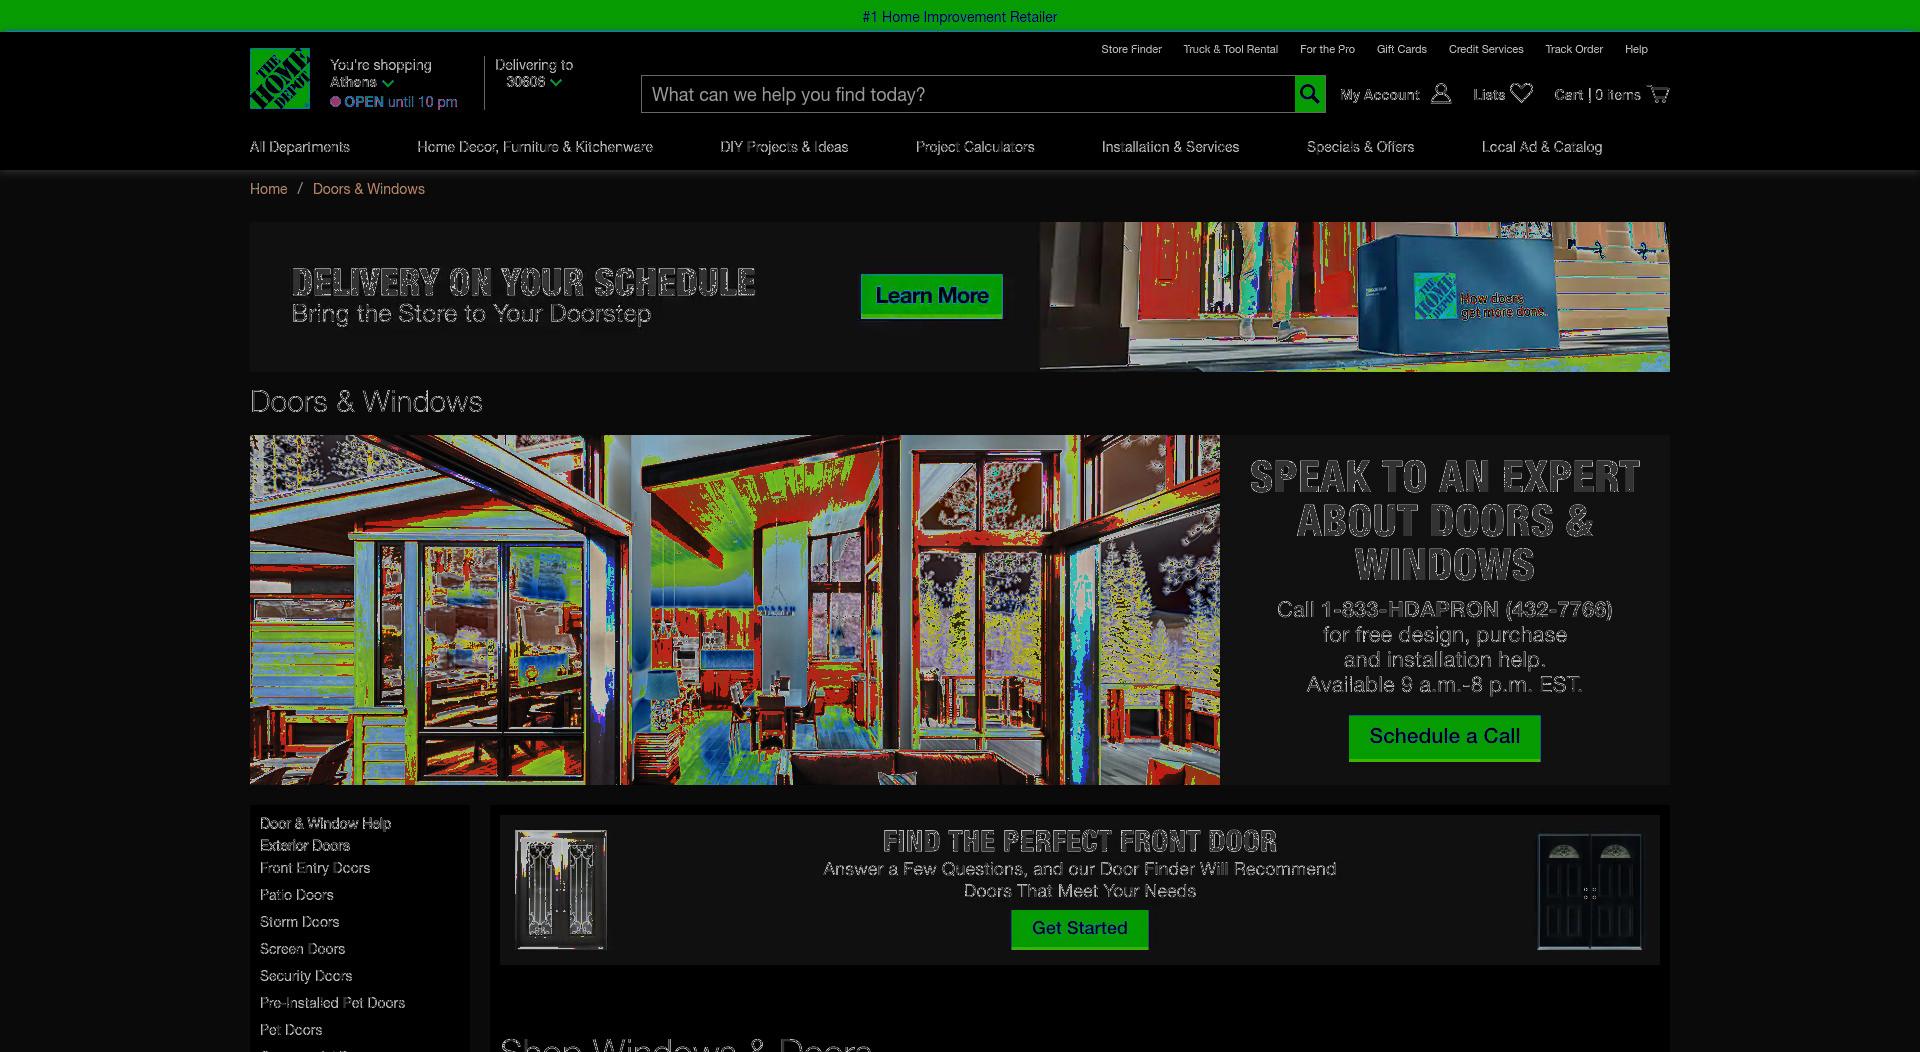Open the shopping cart icon

(x=1658, y=94)
